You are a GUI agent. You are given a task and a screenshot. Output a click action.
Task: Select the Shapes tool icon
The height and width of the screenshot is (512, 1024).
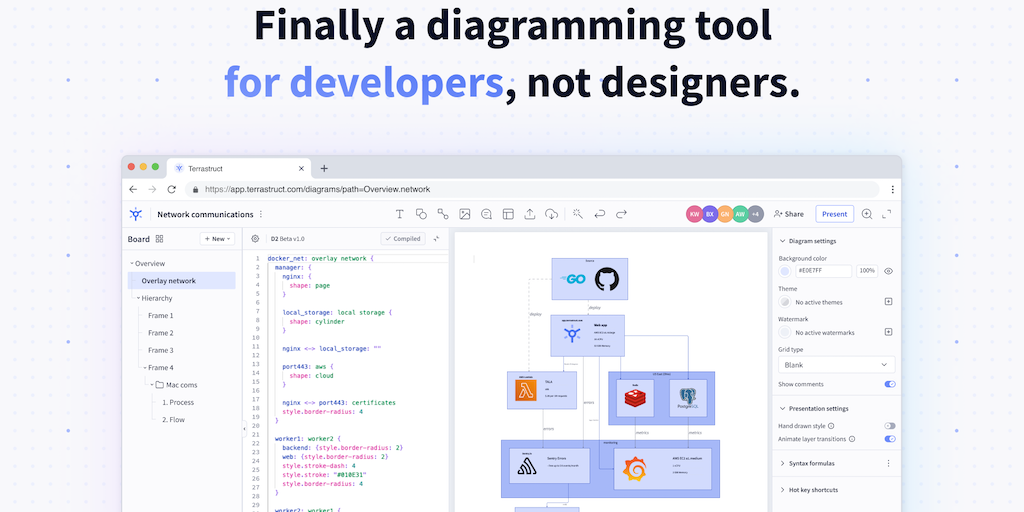click(x=421, y=214)
